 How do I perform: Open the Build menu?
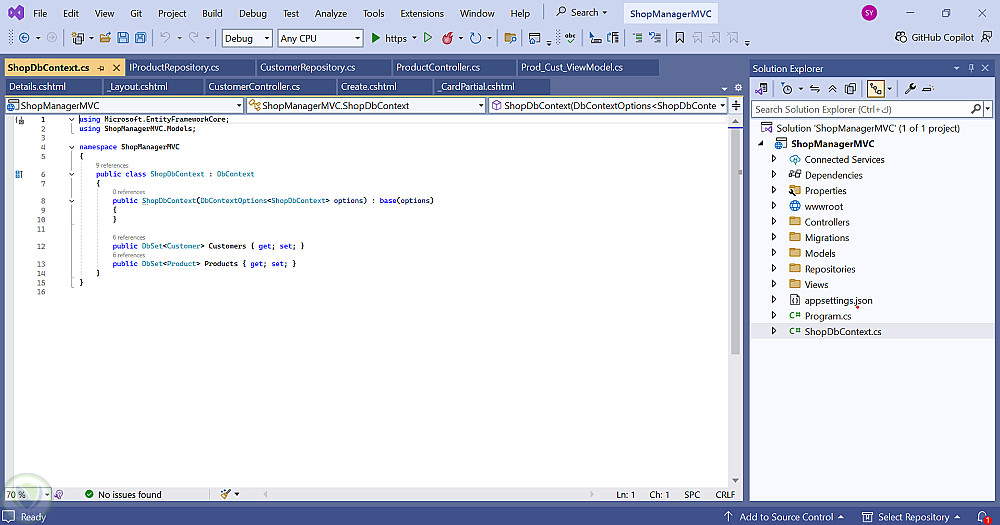(212, 14)
